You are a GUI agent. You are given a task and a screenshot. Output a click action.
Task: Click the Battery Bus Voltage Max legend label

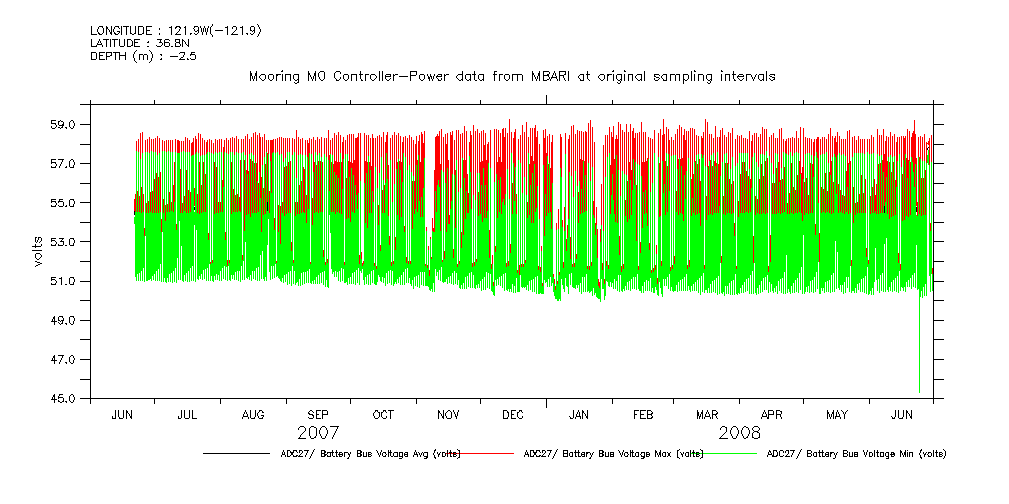tap(613, 454)
